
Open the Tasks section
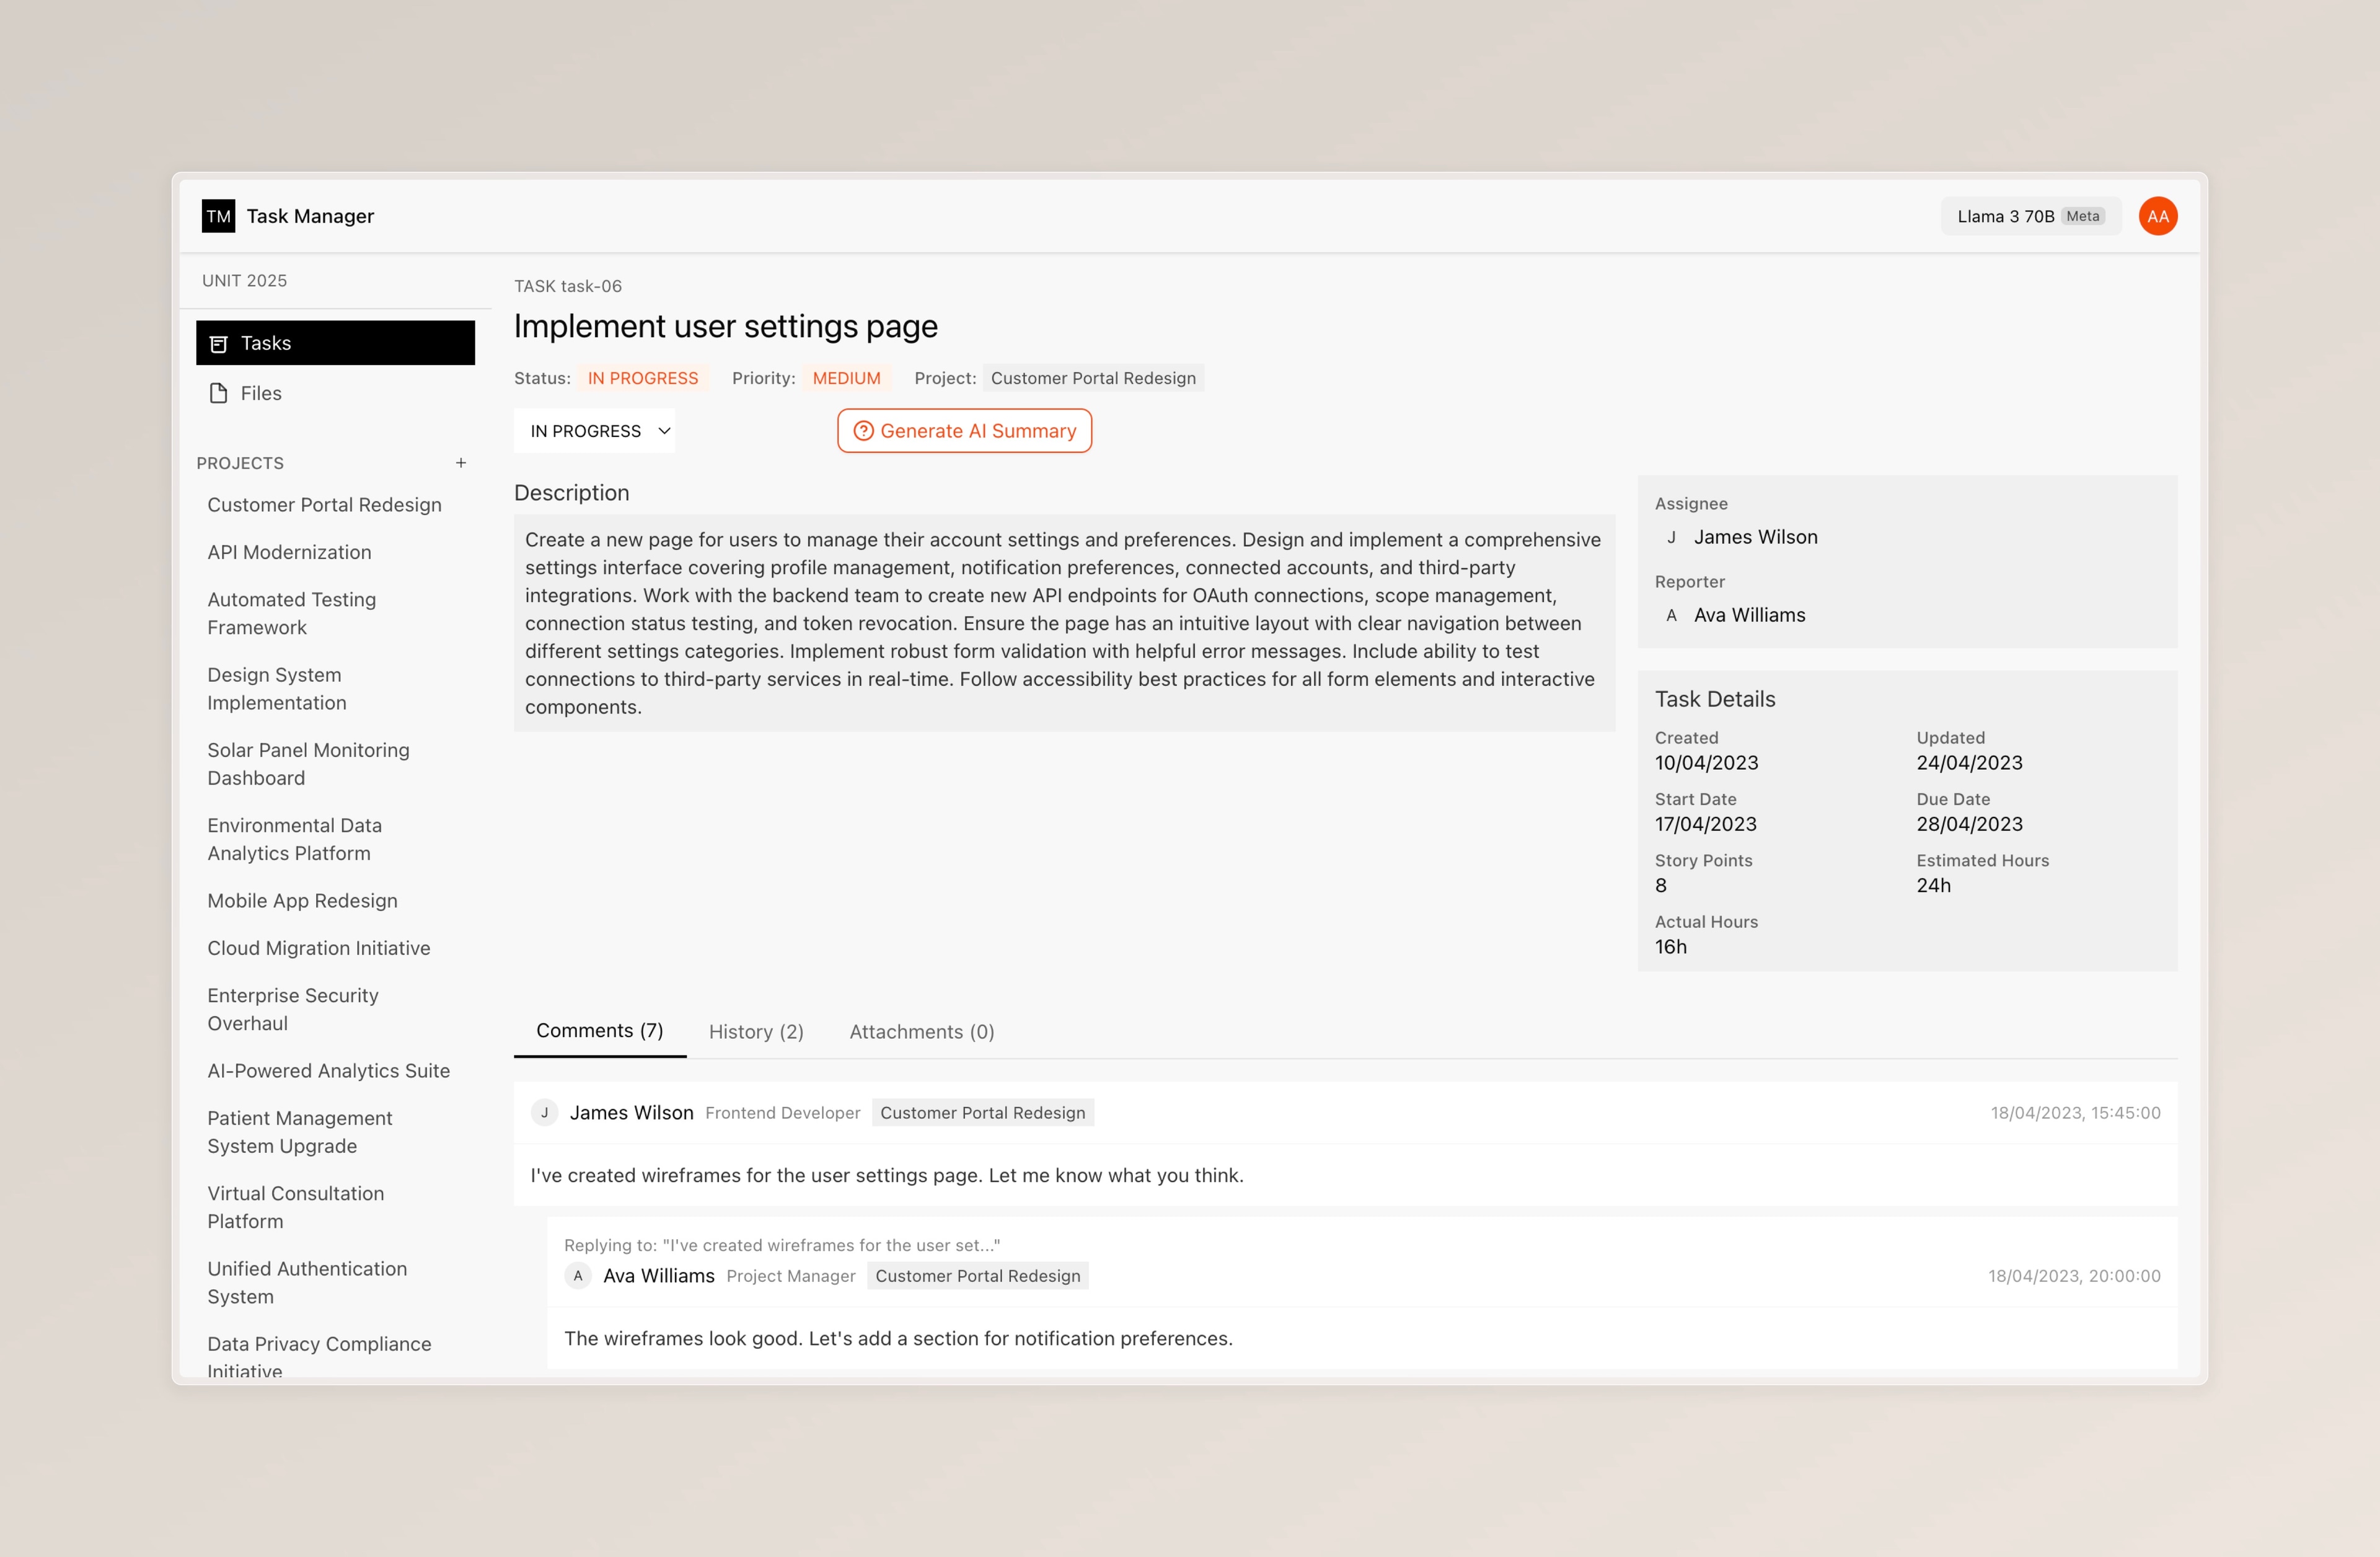335,343
